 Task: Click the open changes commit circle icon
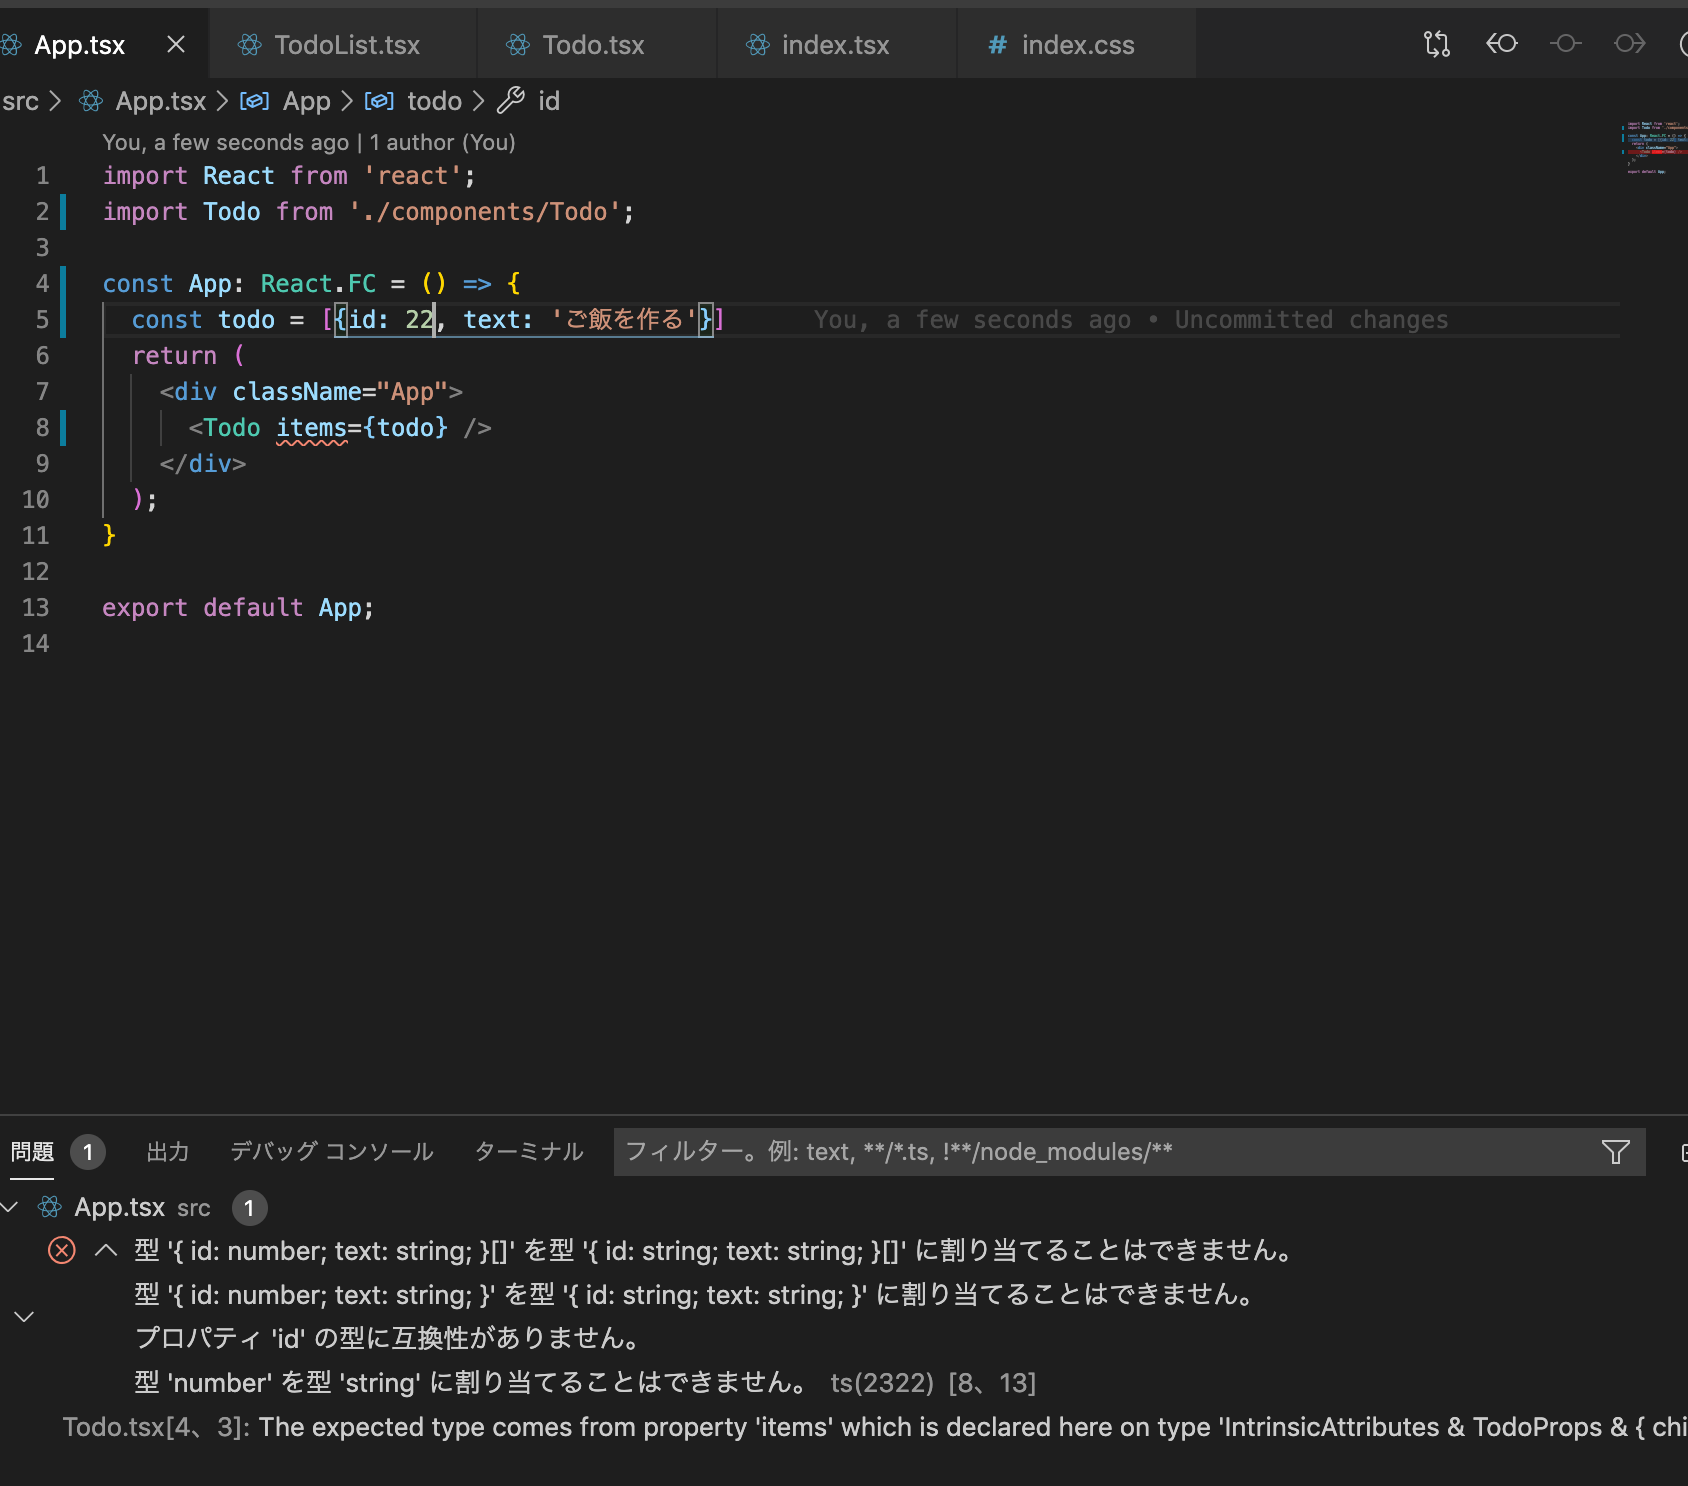click(x=1565, y=44)
